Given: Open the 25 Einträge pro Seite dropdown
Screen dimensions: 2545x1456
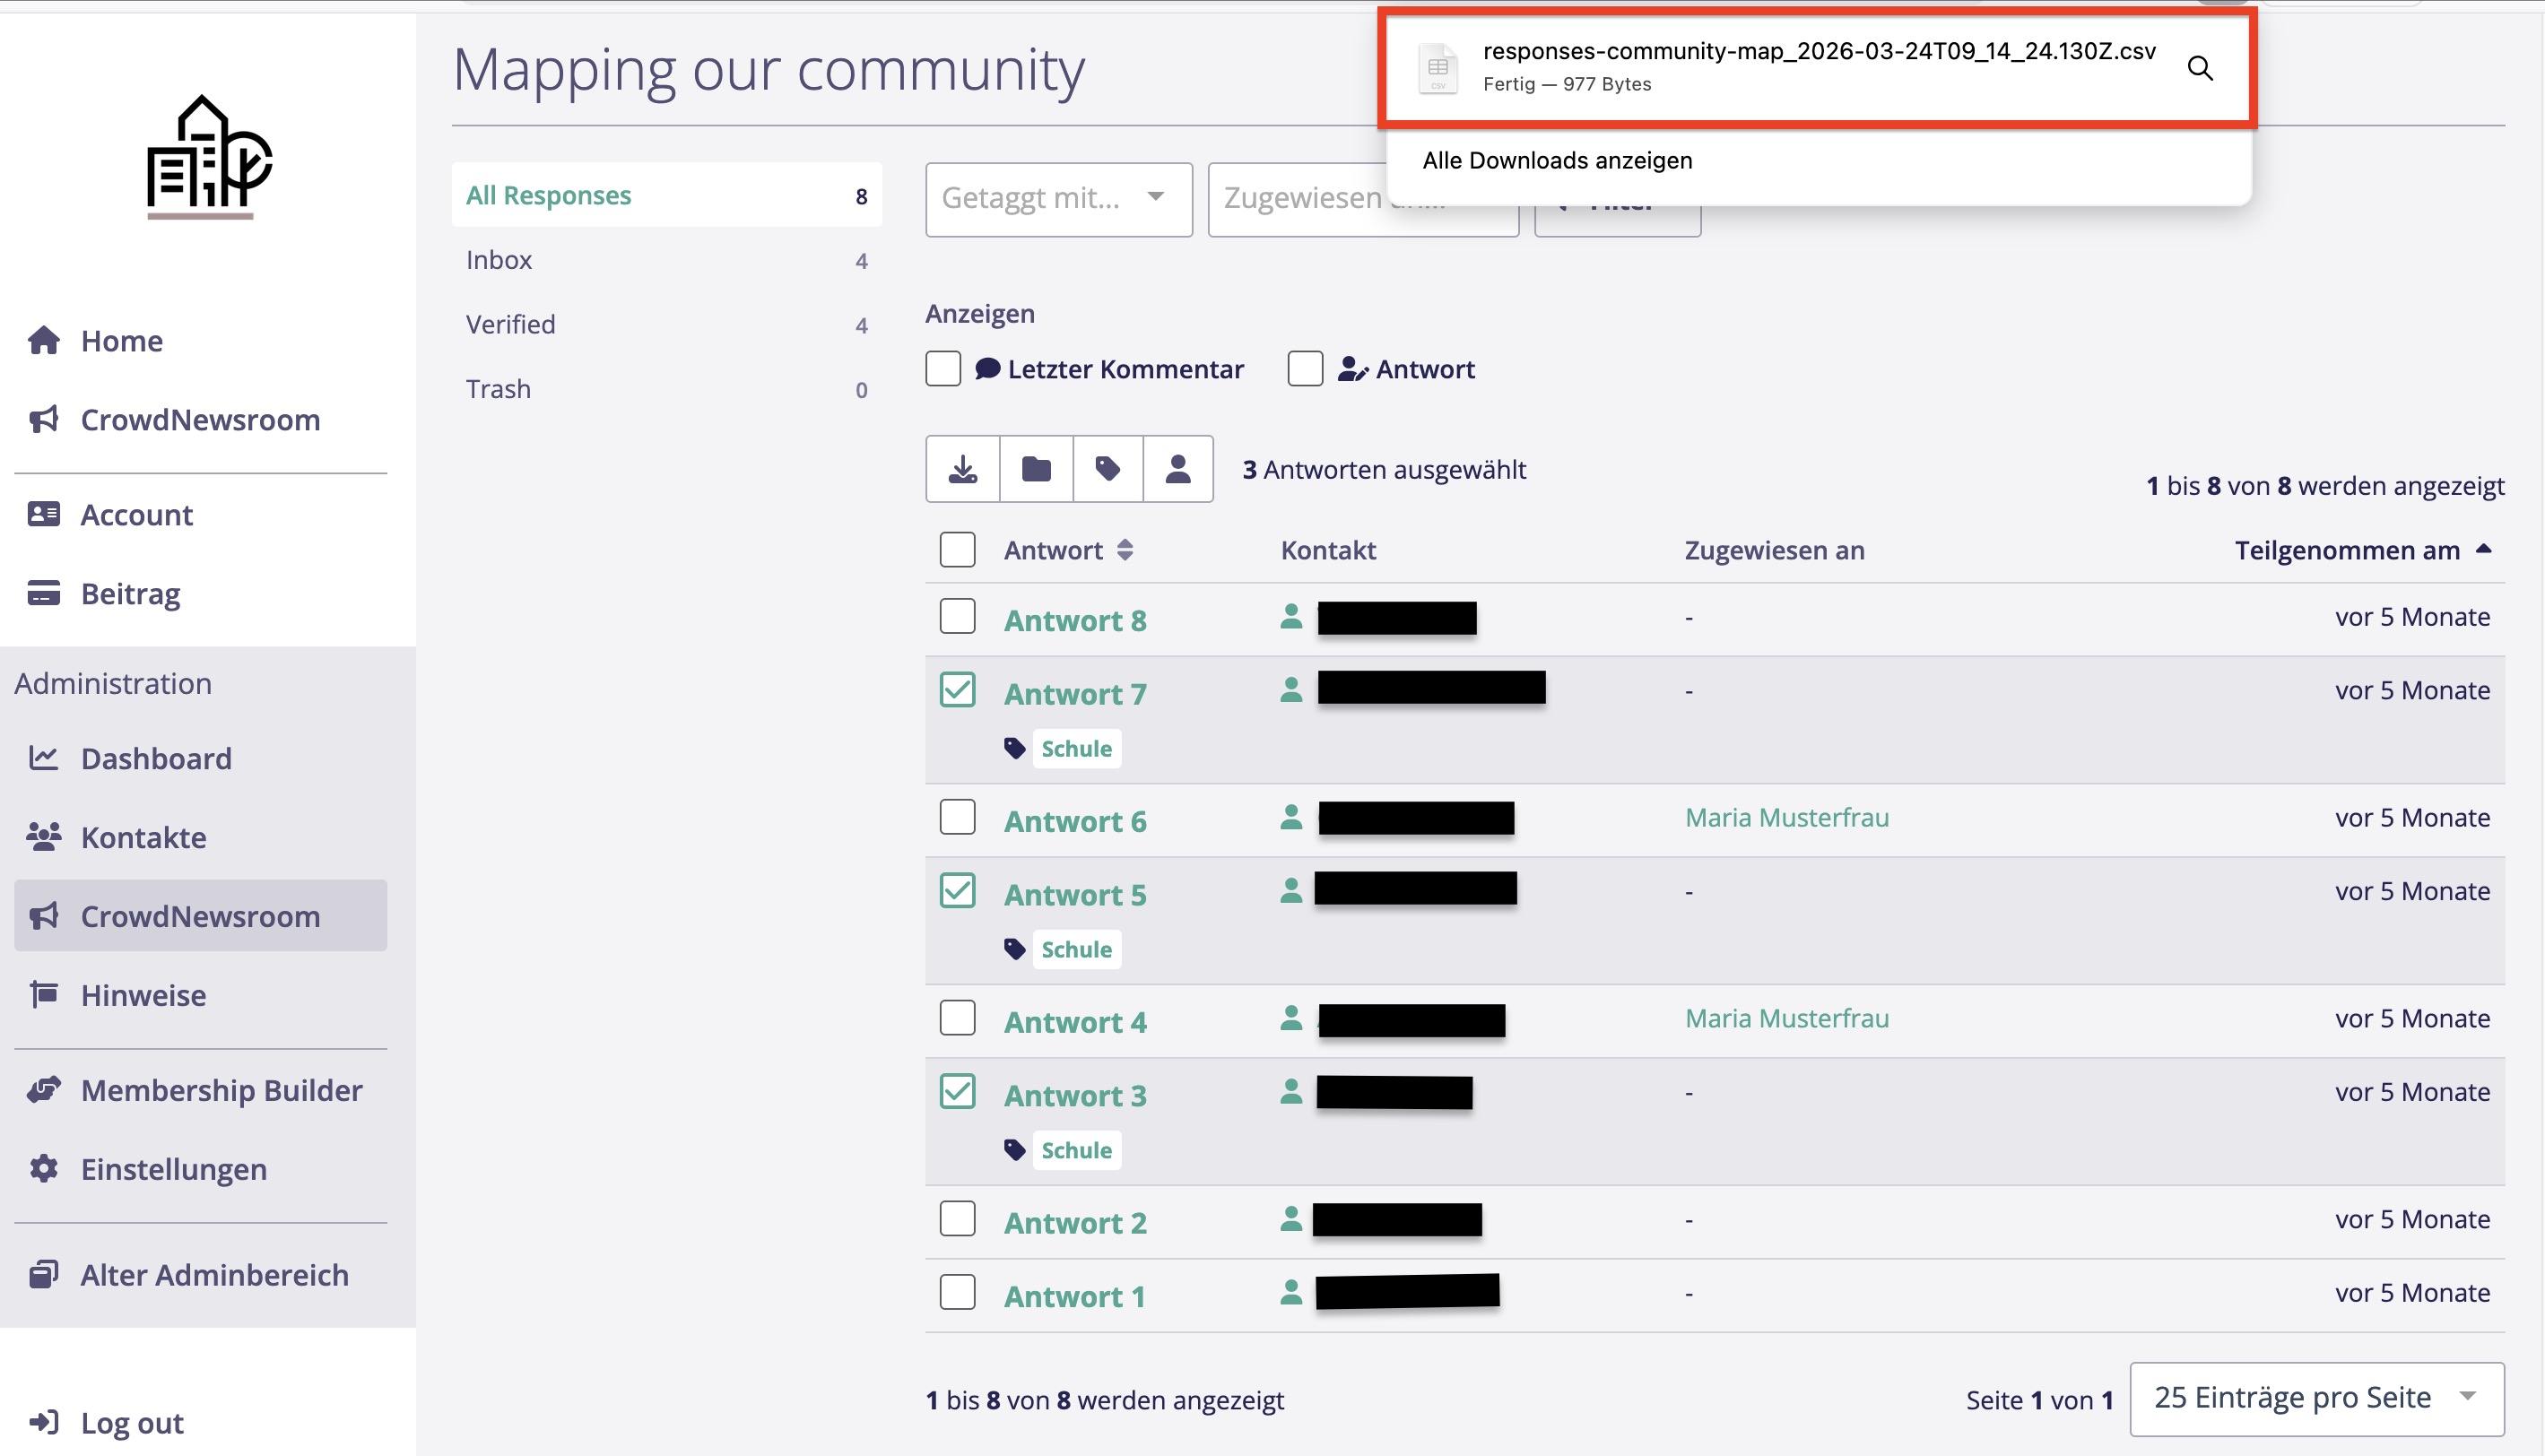Looking at the screenshot, I should (x=2316, y=1397).
